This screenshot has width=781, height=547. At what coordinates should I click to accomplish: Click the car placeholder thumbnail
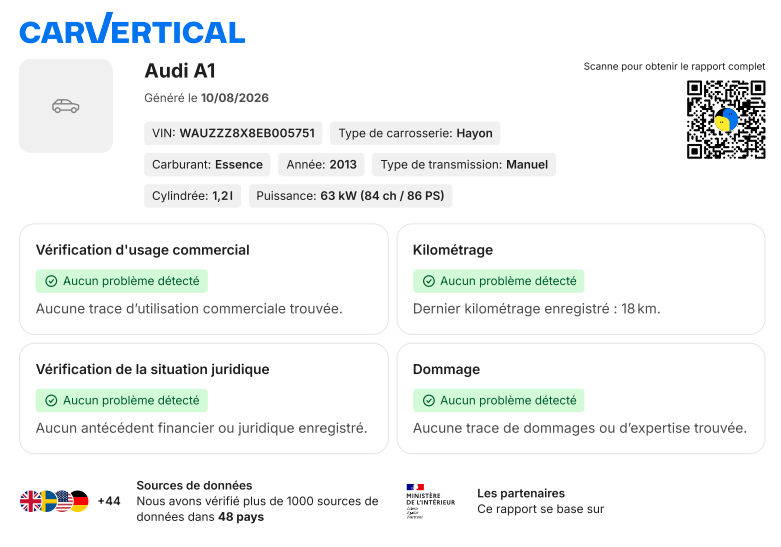pos(66,106)
